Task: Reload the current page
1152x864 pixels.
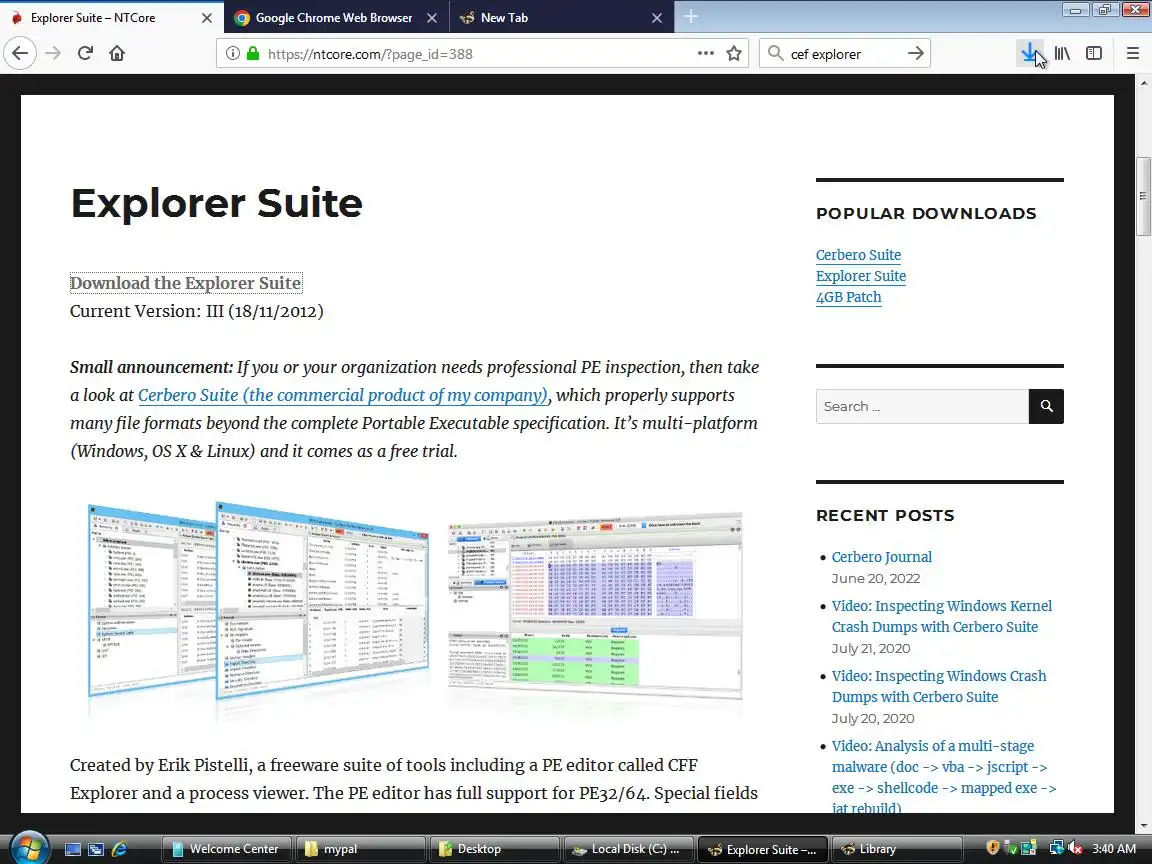Action: [x=85, y=53]
